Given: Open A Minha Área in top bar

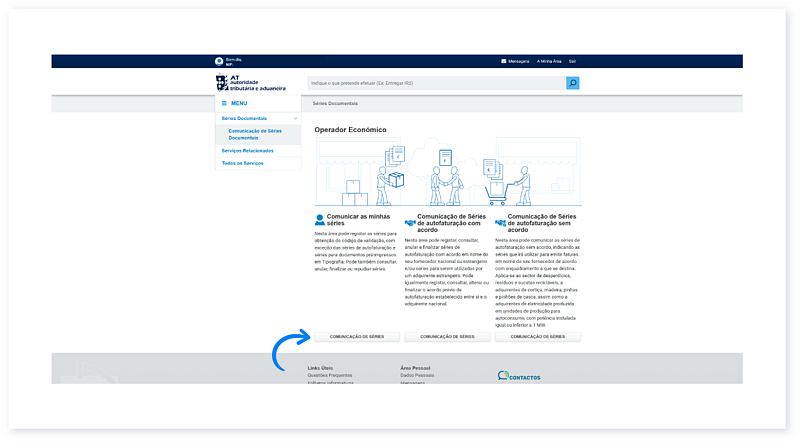Looking at the screenshot, I should (551, 61).
